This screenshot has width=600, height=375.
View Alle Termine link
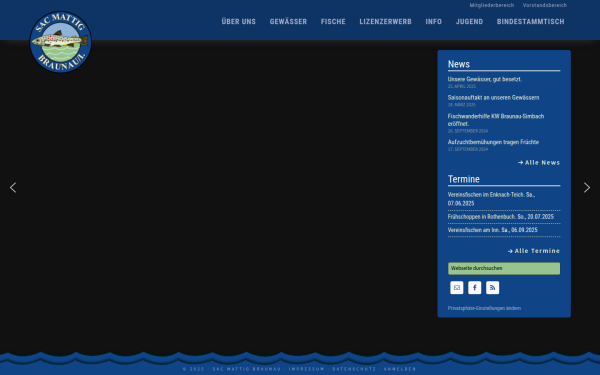point(534,251)
